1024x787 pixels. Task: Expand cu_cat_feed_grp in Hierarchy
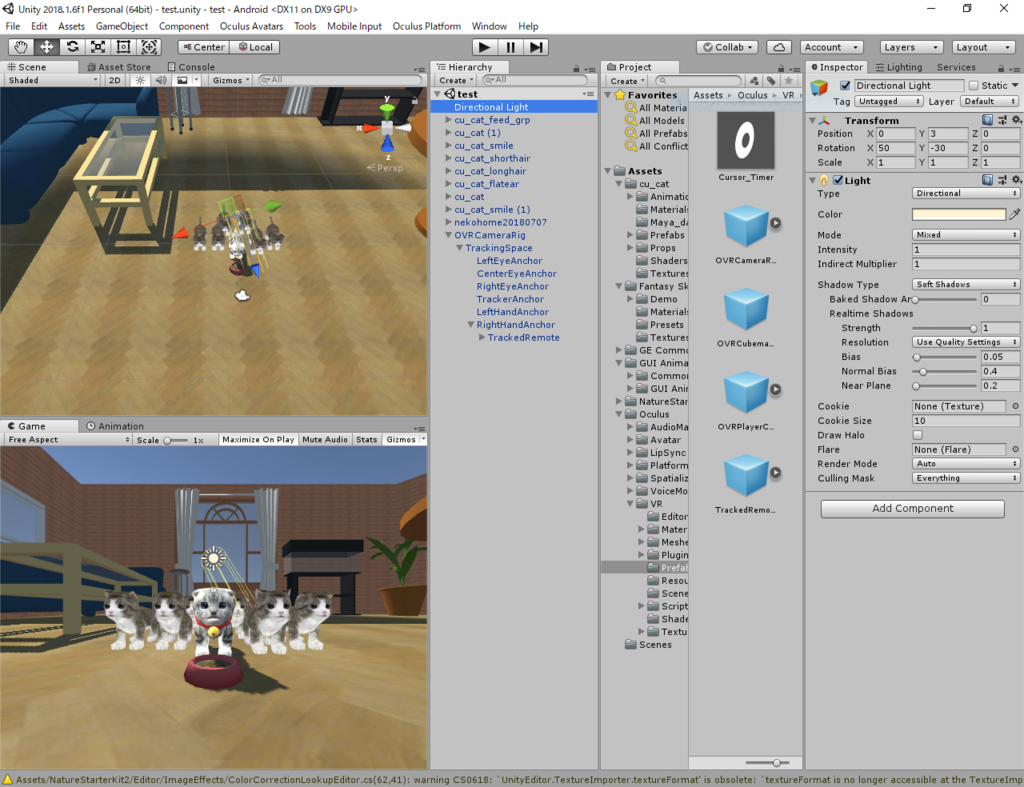pos(448,120)
